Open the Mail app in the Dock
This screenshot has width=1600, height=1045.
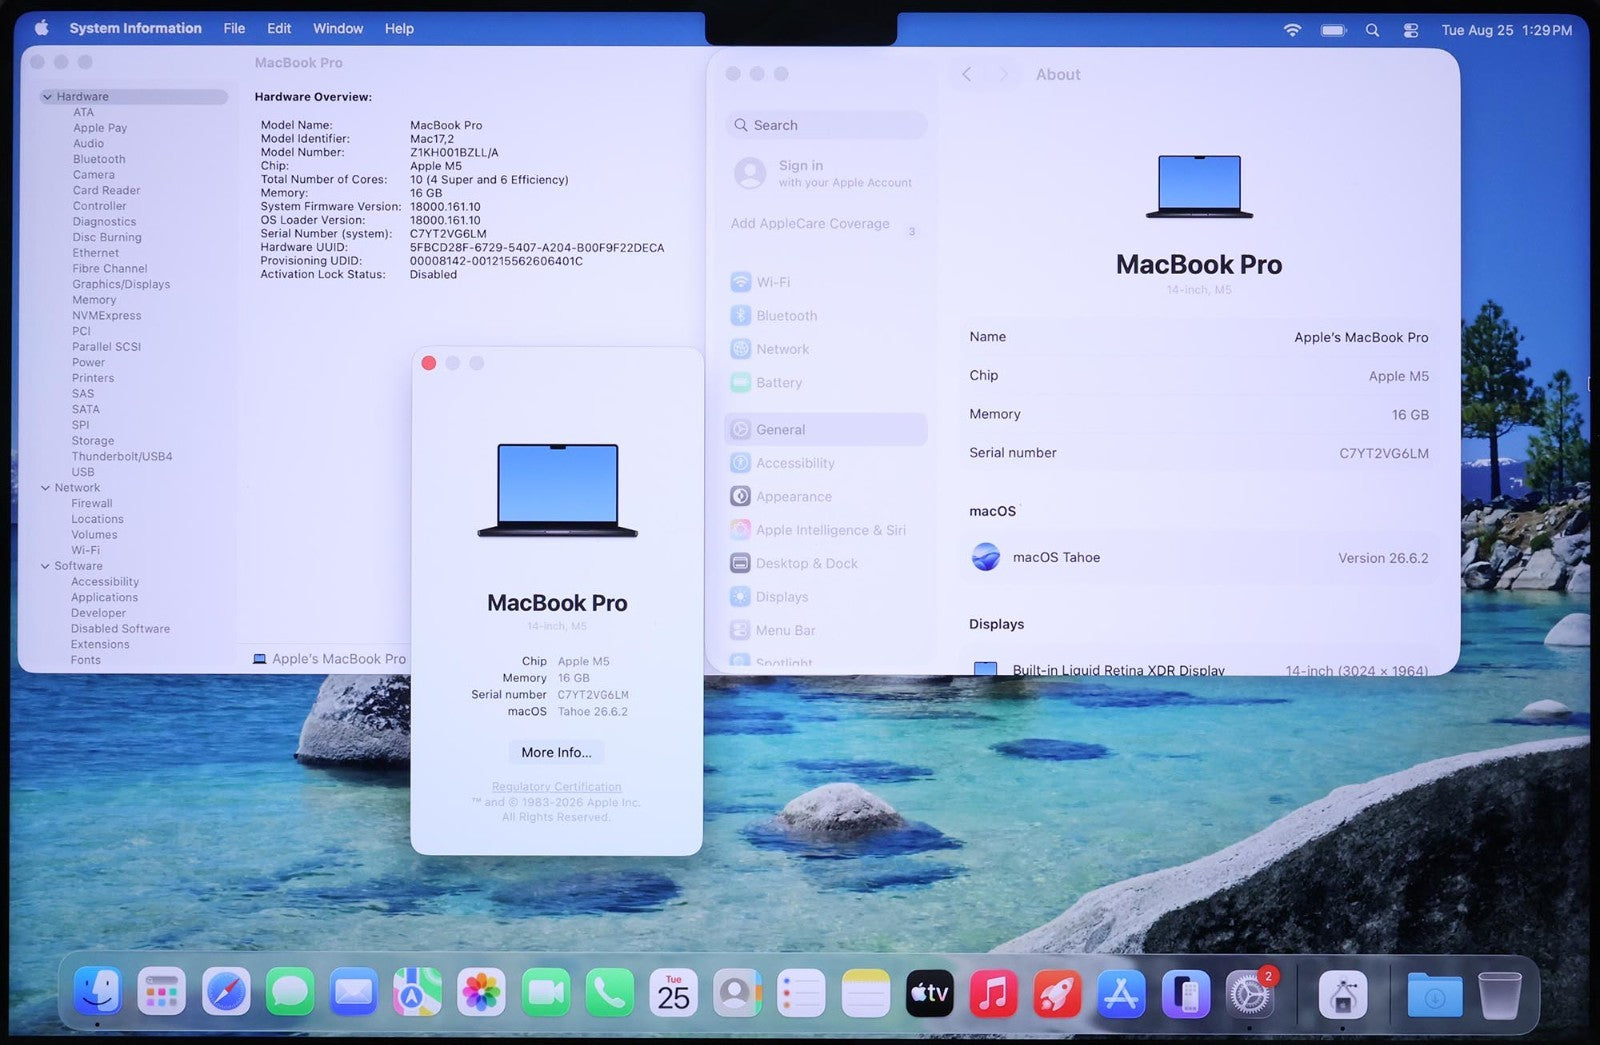pyautogui.click(x=354, y=992)
